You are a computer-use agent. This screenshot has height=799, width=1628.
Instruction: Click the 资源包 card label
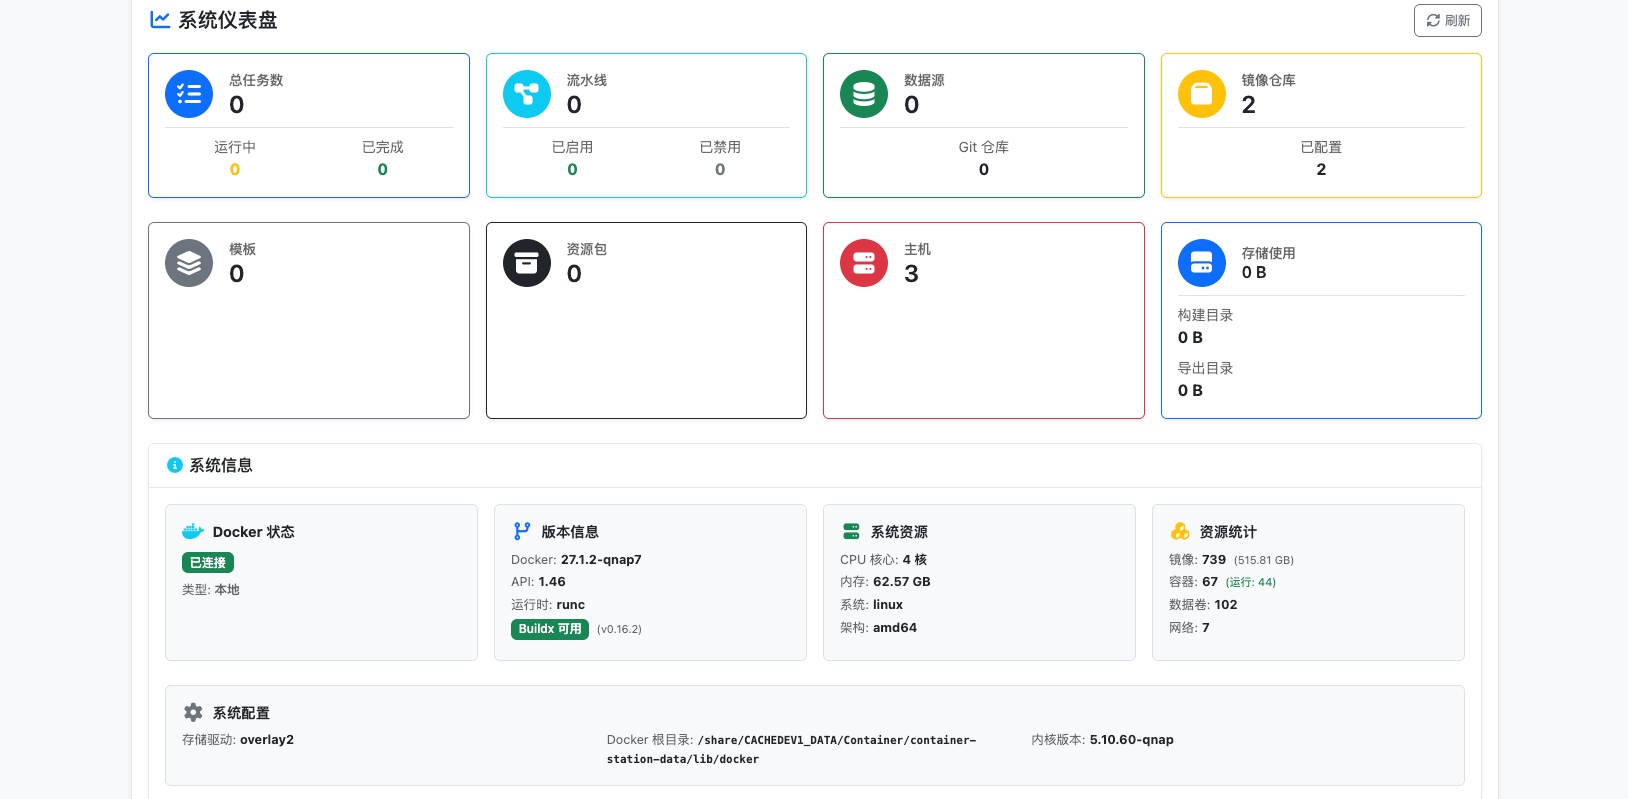click(587, 249)
